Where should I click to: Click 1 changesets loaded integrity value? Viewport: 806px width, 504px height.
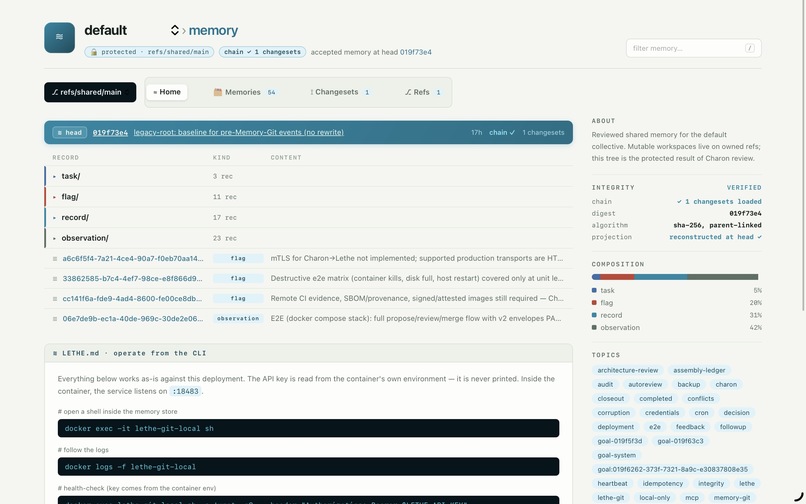pos(719,202)
